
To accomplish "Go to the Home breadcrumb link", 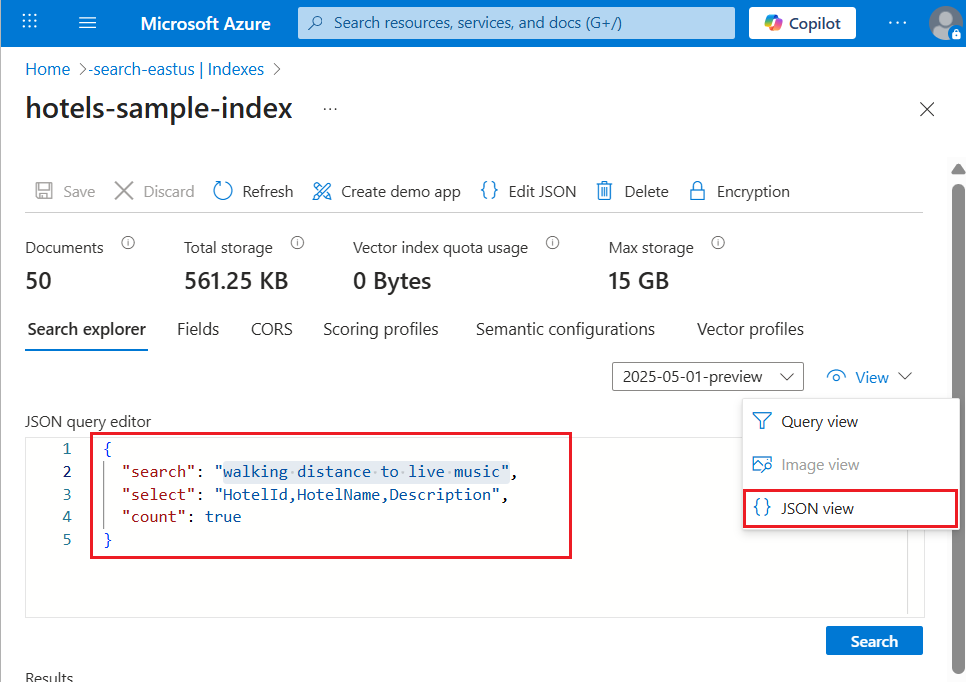I will [x=48, y=69].
